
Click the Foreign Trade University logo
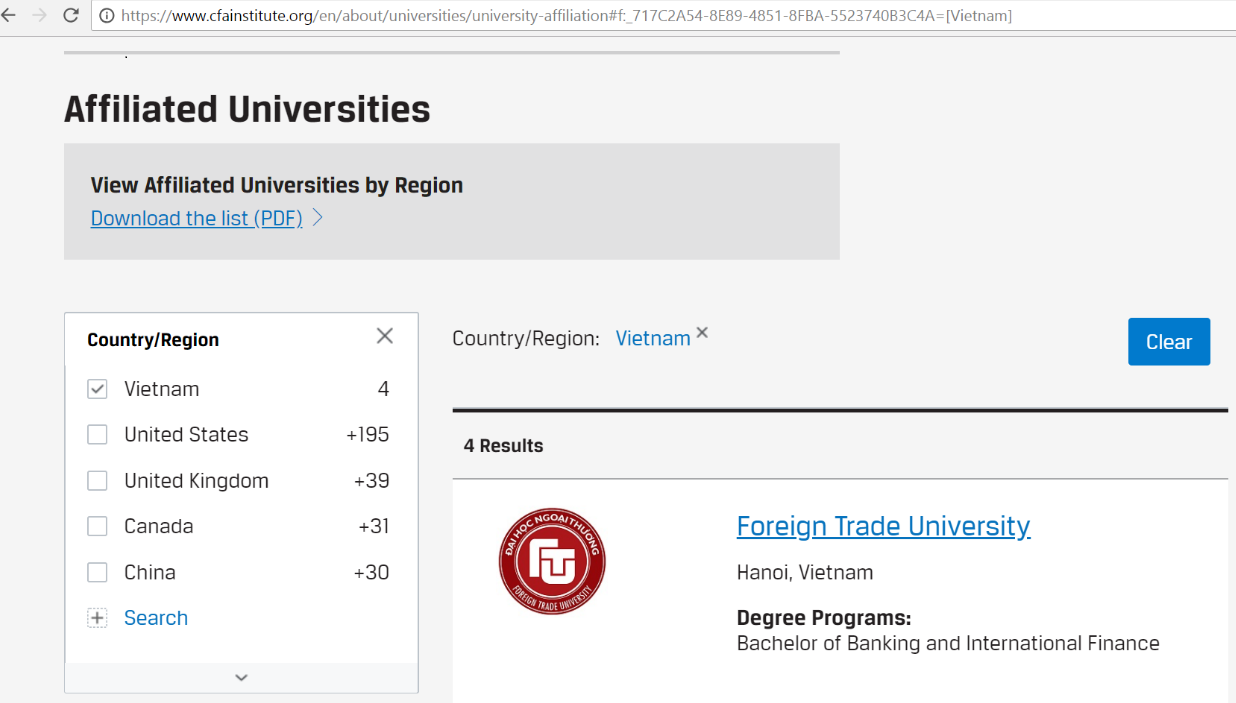pyautogui.click(x=552, y=561)
